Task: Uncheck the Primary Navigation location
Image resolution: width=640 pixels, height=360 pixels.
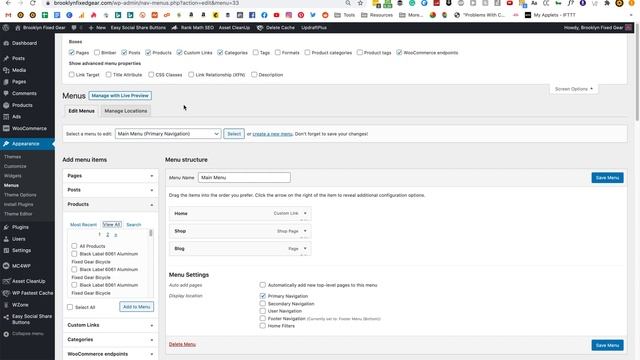Action: (x=262, y=296)
